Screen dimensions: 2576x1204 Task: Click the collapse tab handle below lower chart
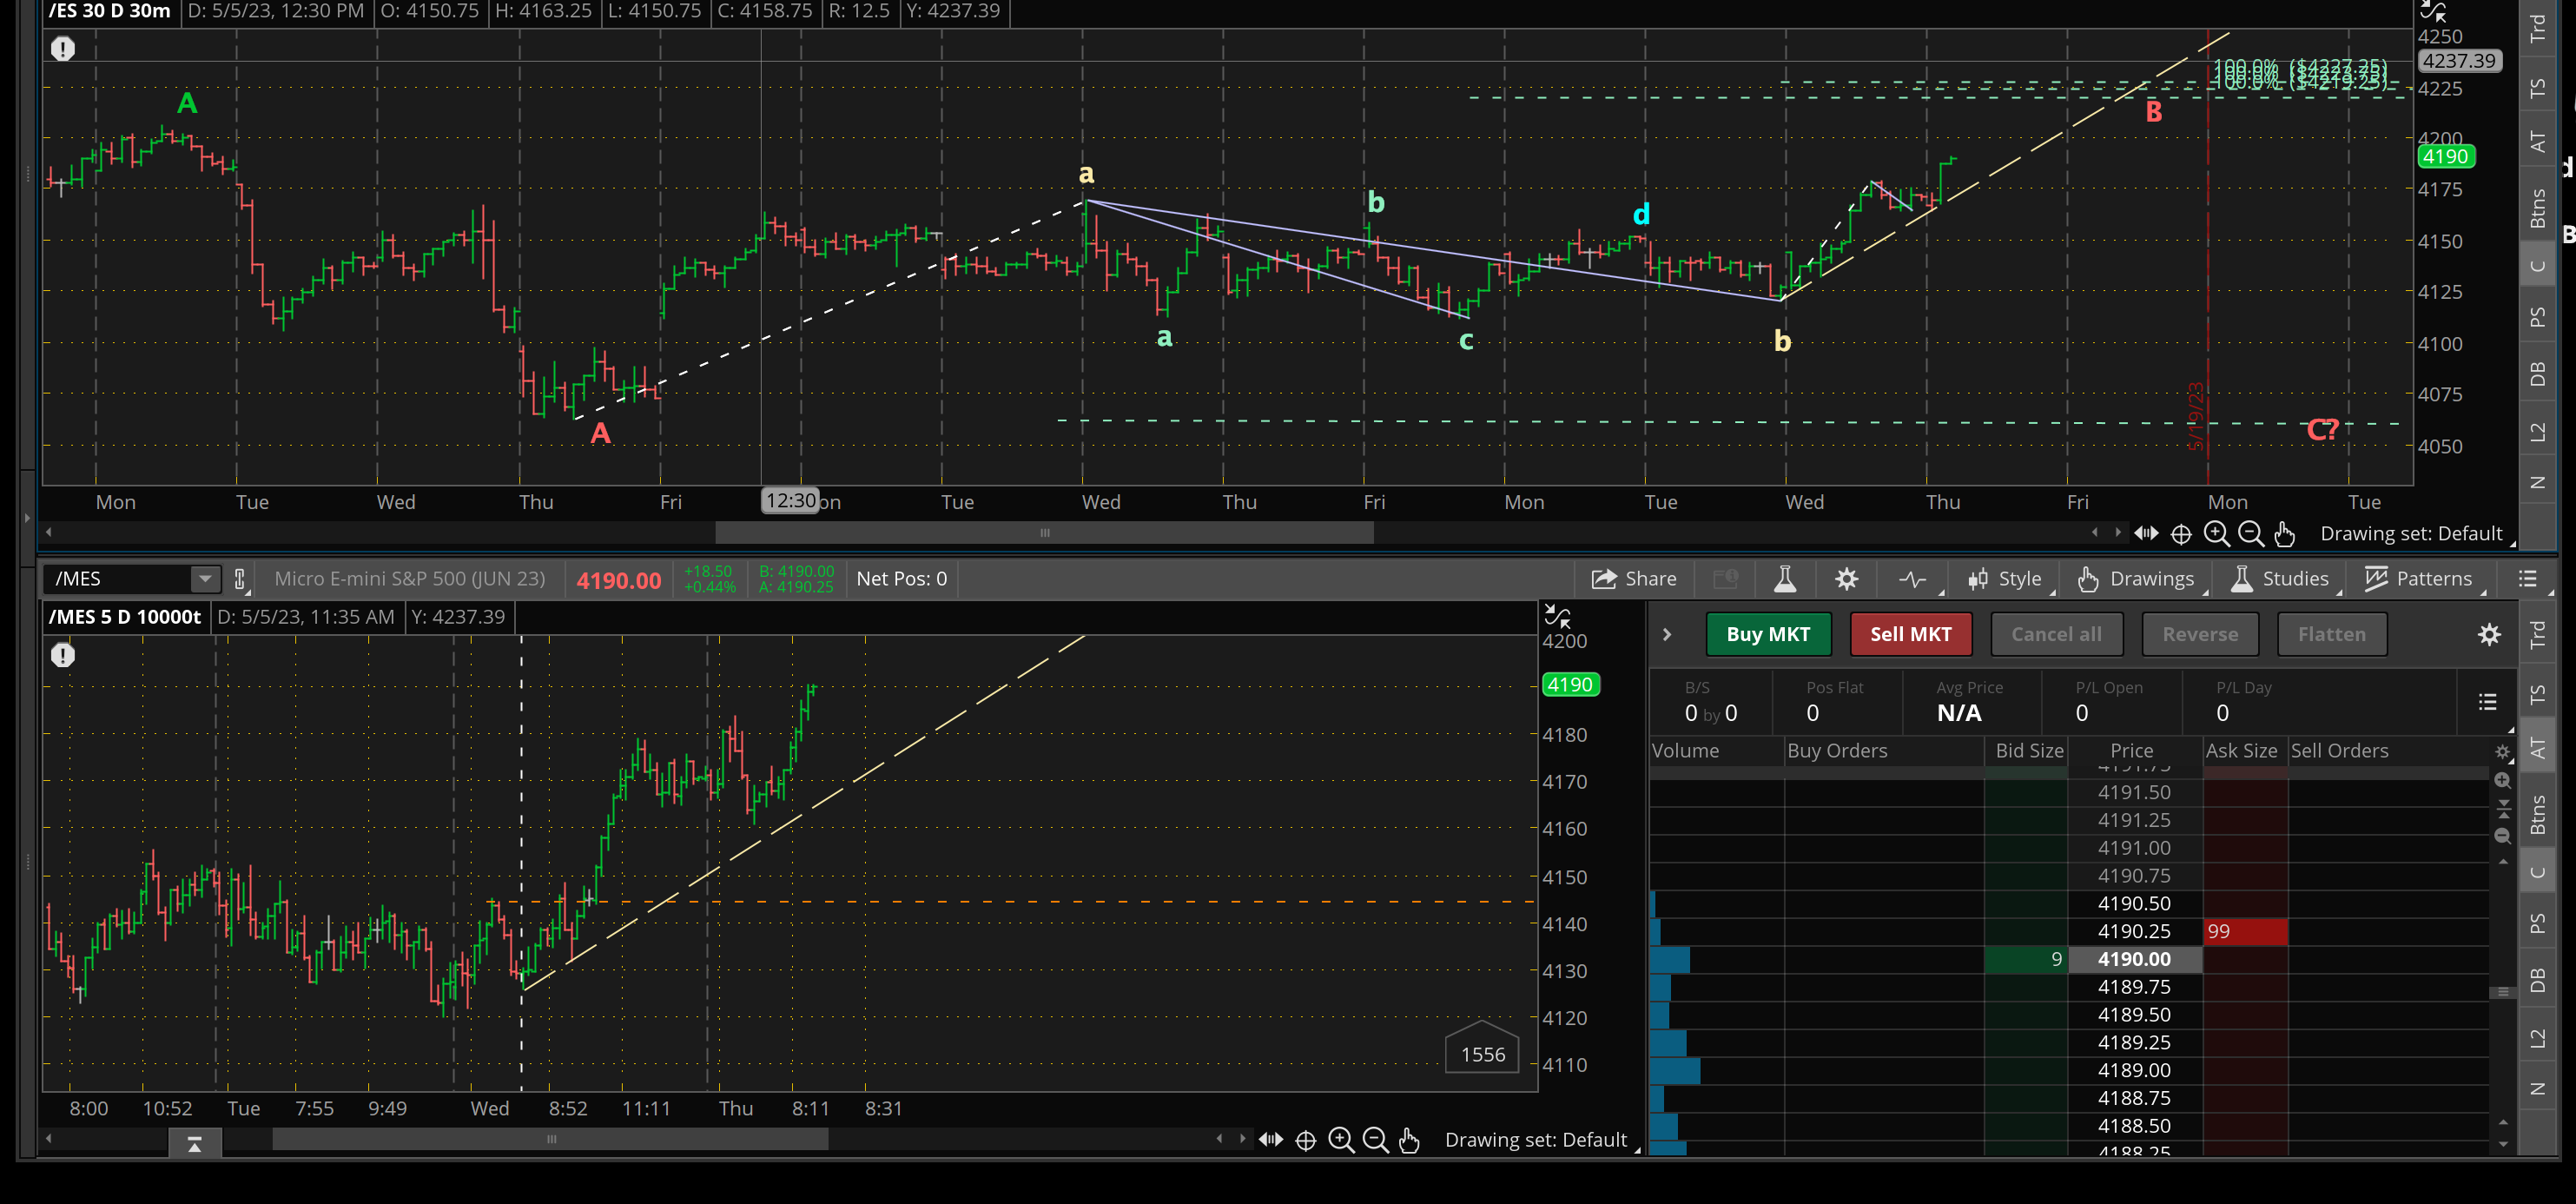click(x=195, y=1144)
